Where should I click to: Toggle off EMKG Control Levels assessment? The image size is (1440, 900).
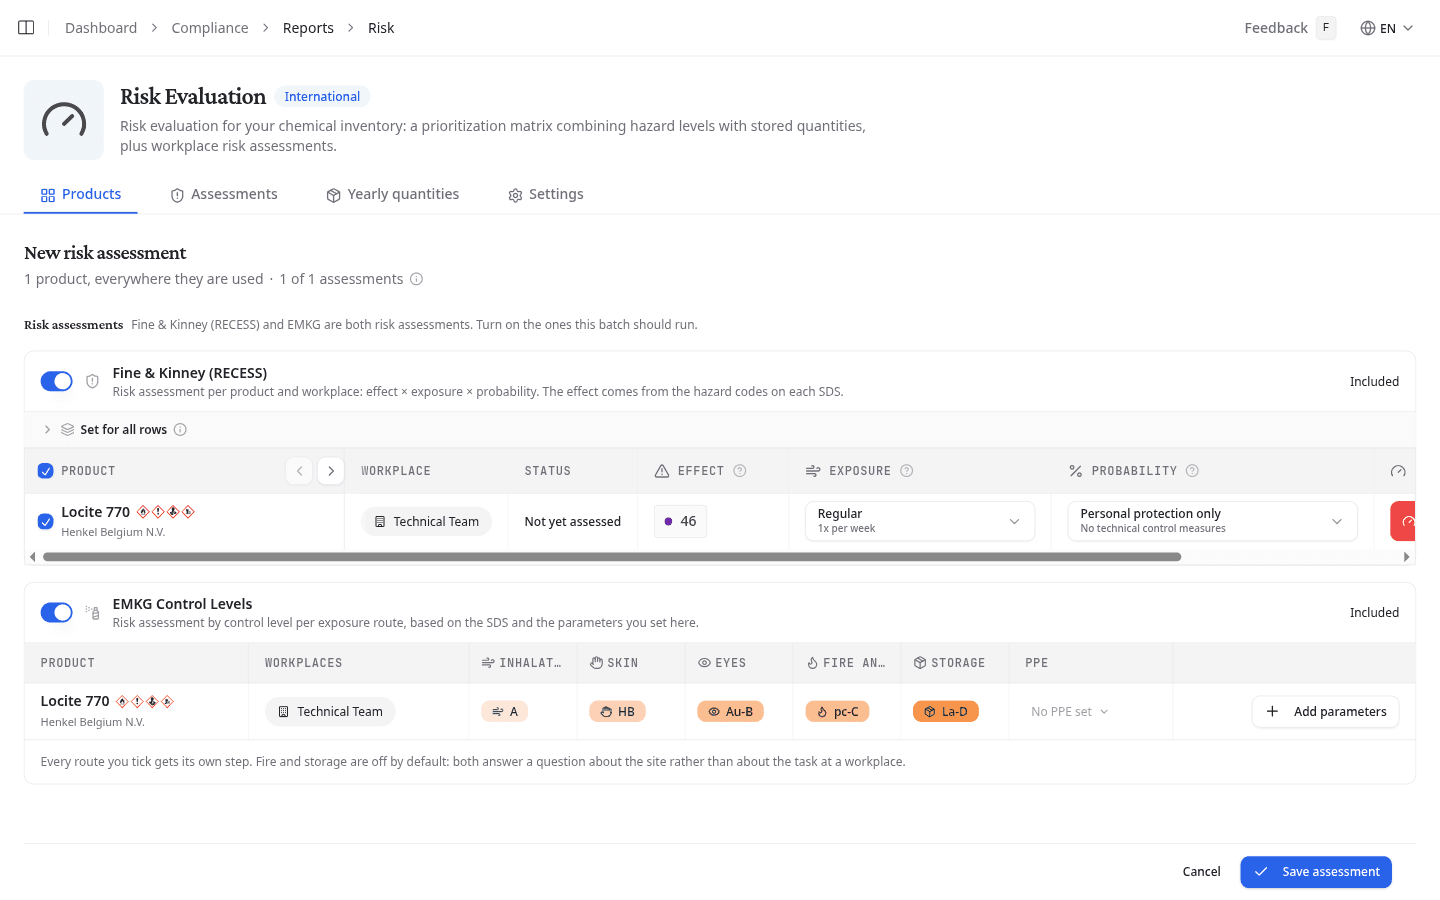56,612
